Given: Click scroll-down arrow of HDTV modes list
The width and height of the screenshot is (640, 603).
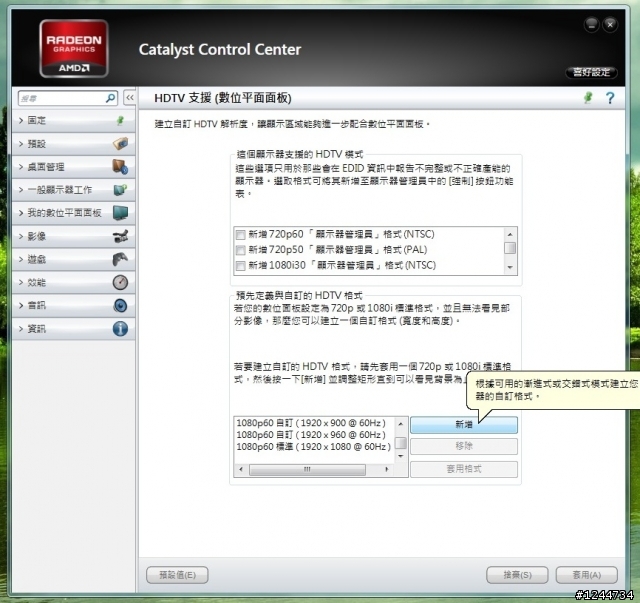Looking at the screenshot, I should coord(510,267).
